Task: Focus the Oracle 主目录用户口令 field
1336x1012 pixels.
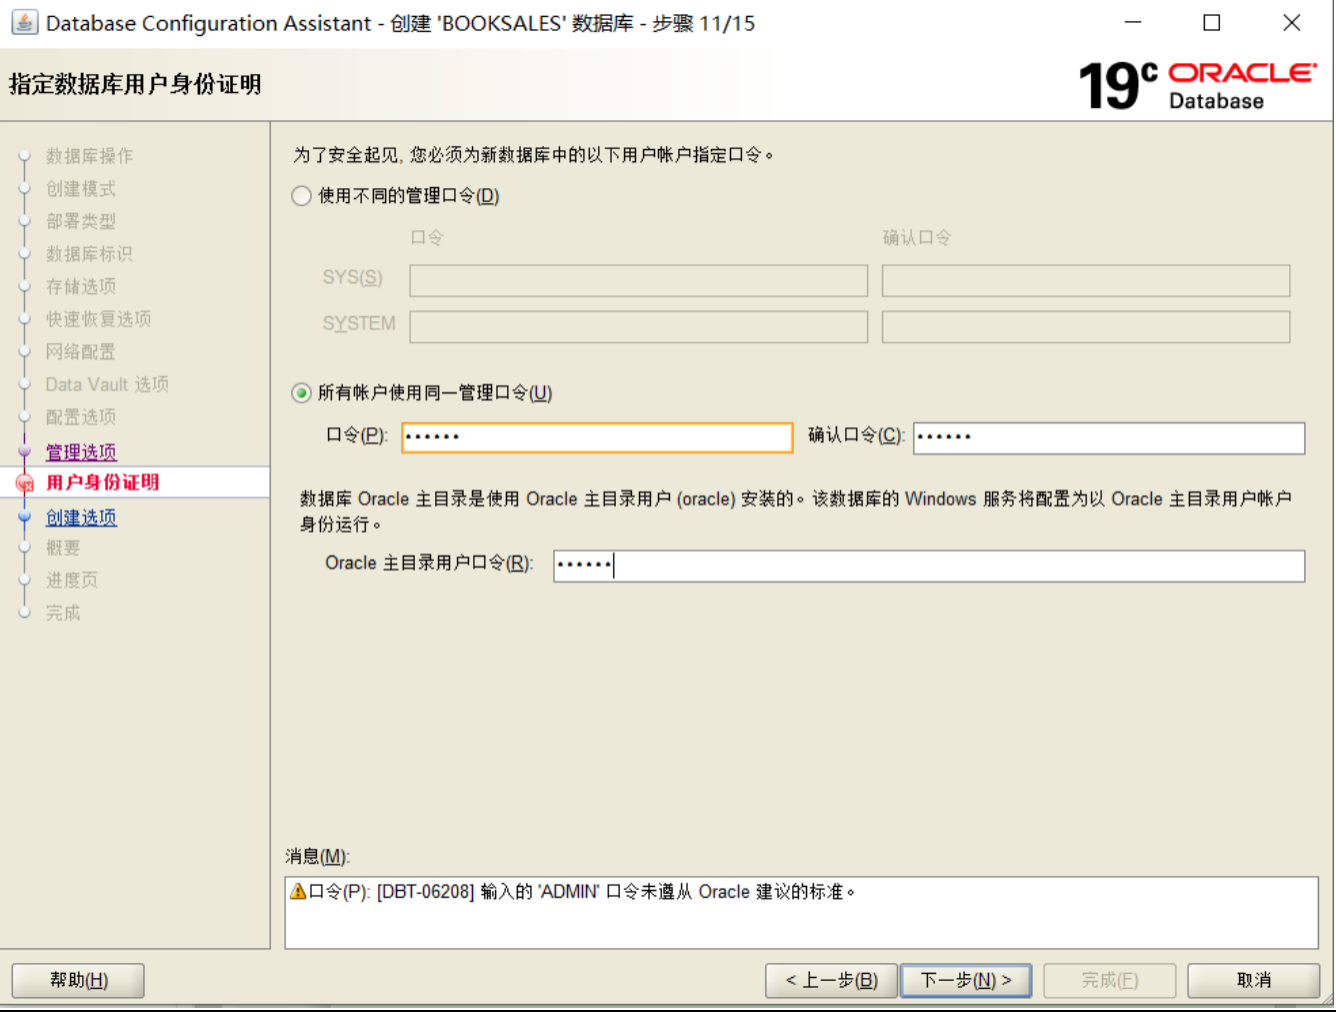Action: [929, 566]
